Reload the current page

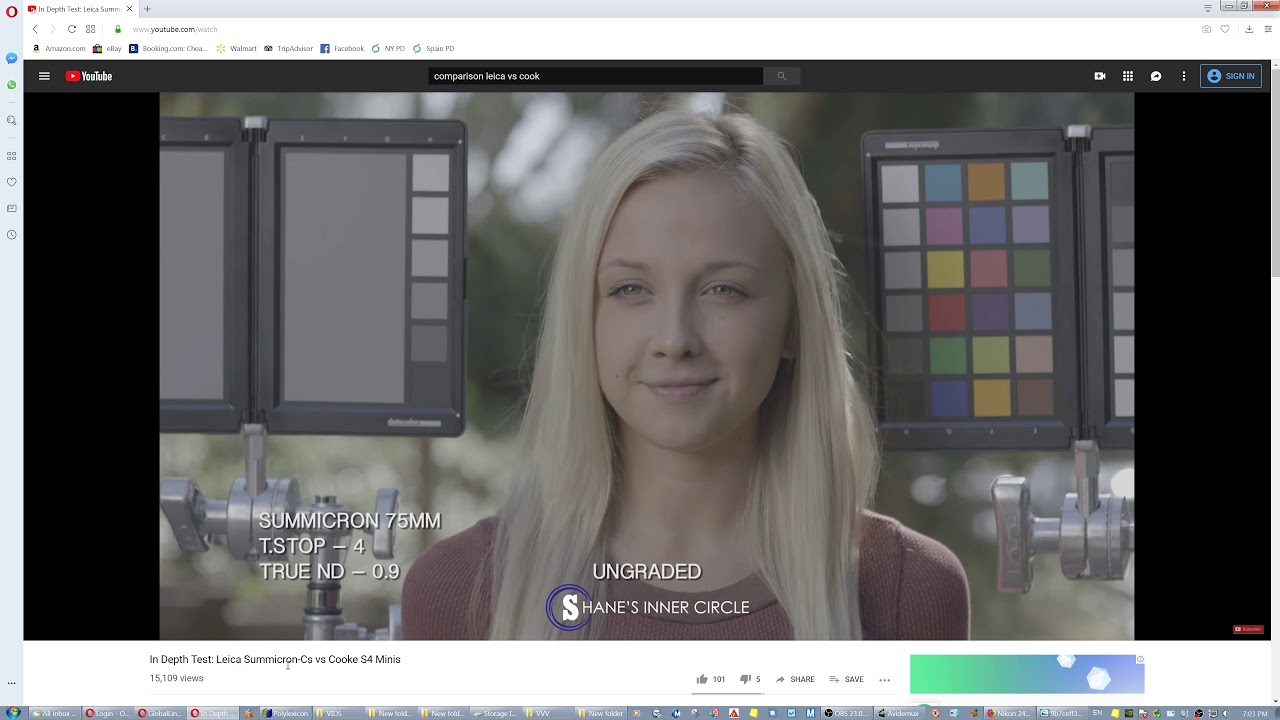[72, 29]
